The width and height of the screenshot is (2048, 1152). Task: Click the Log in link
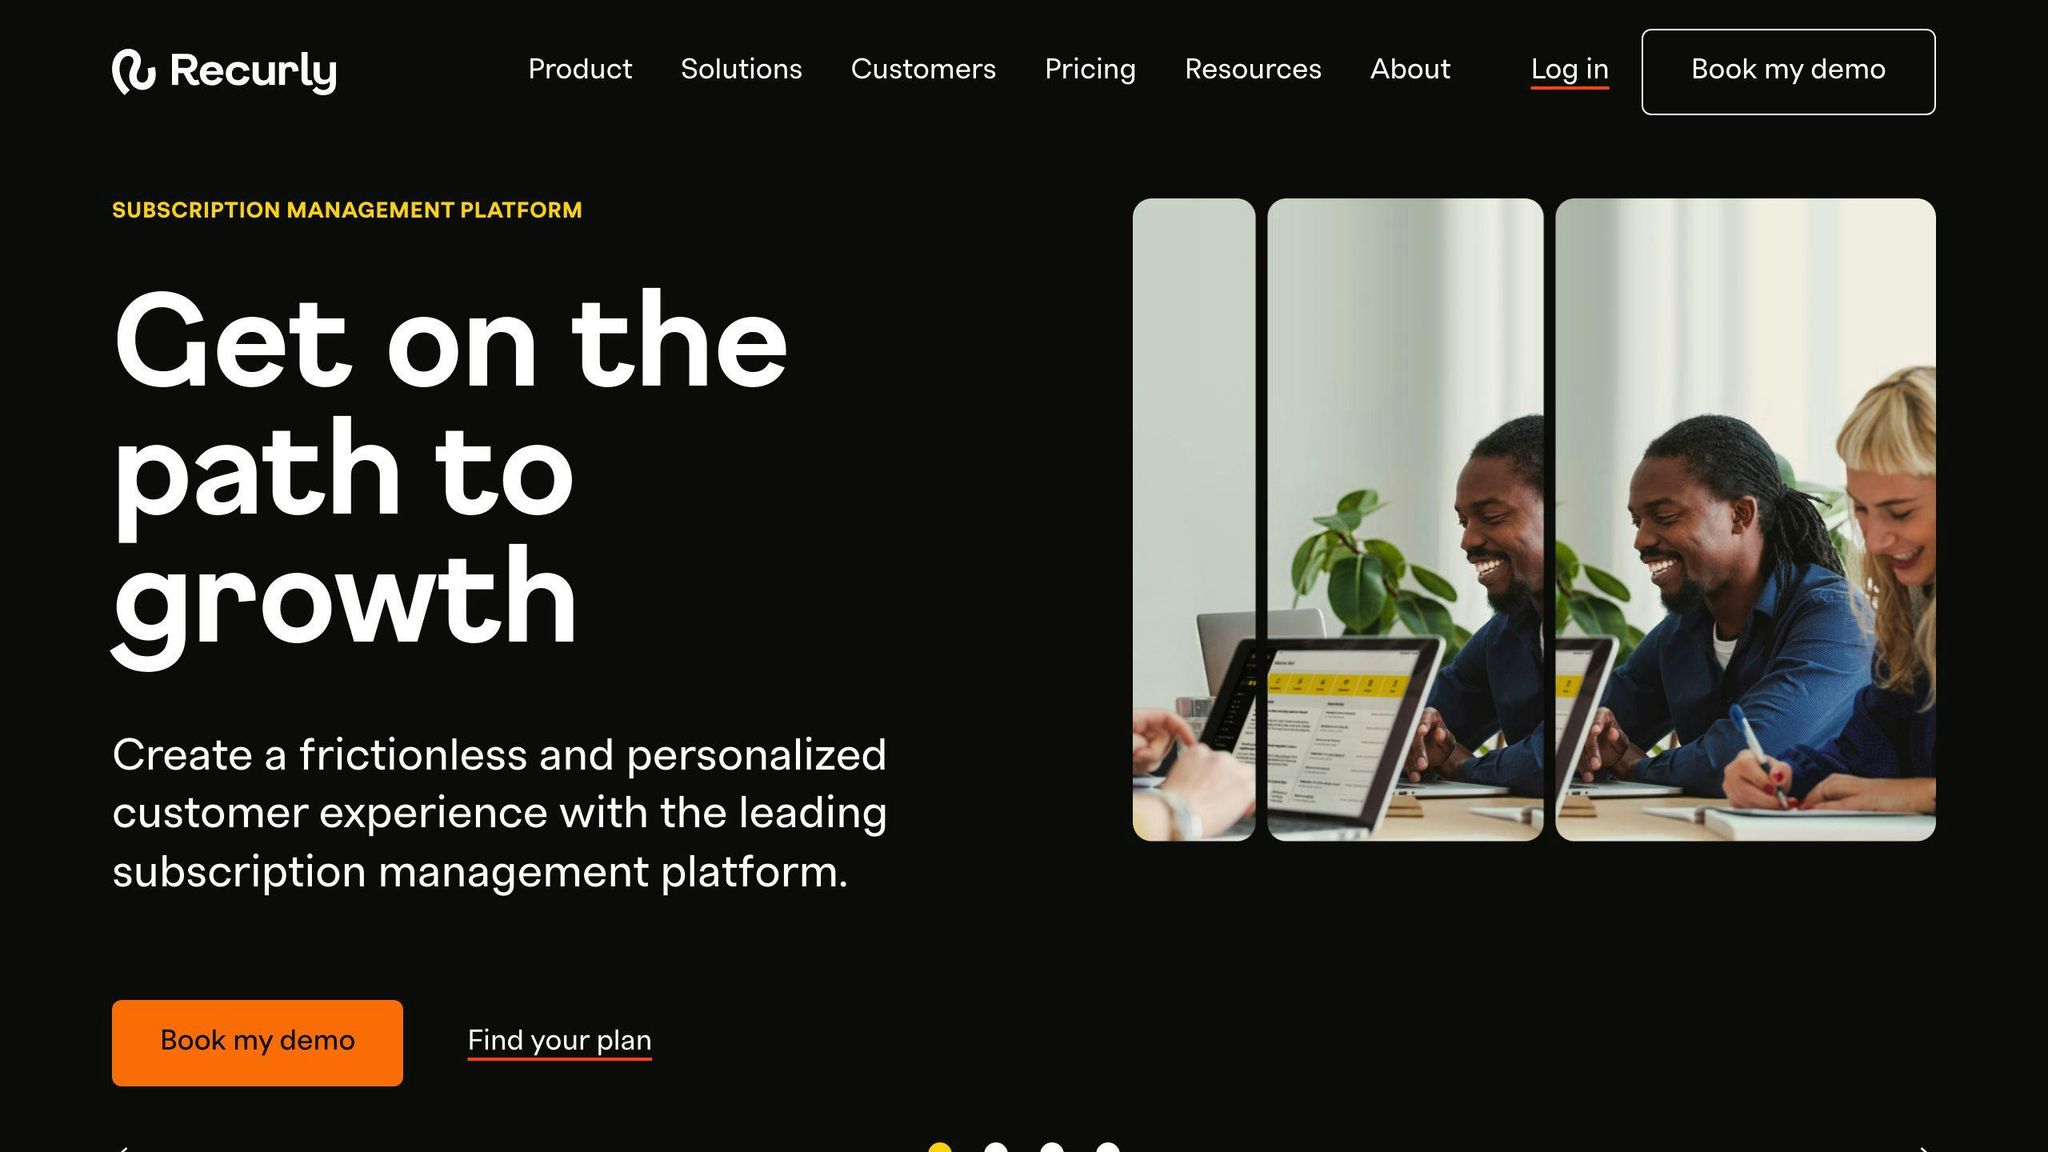pos(1570,70)
